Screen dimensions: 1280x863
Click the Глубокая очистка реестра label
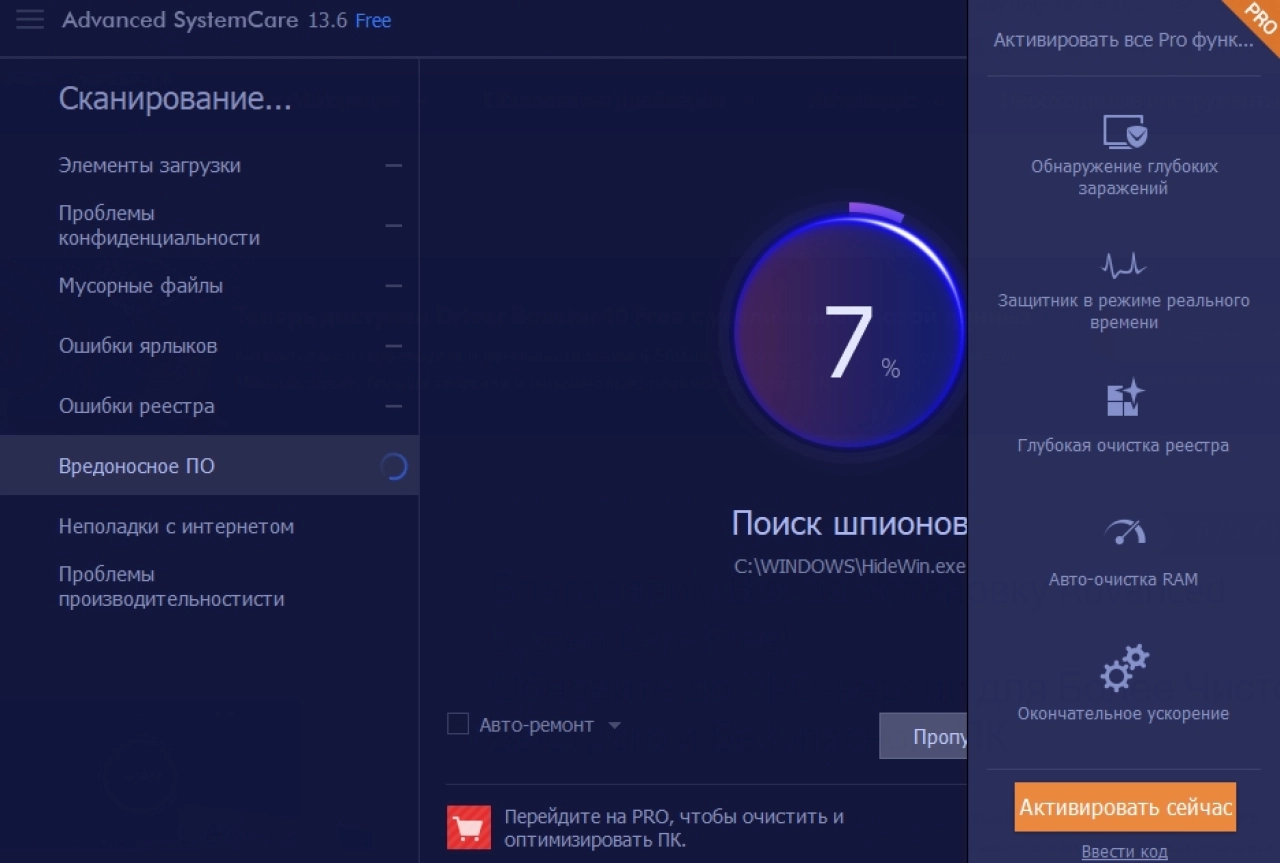click(1123, 445)
